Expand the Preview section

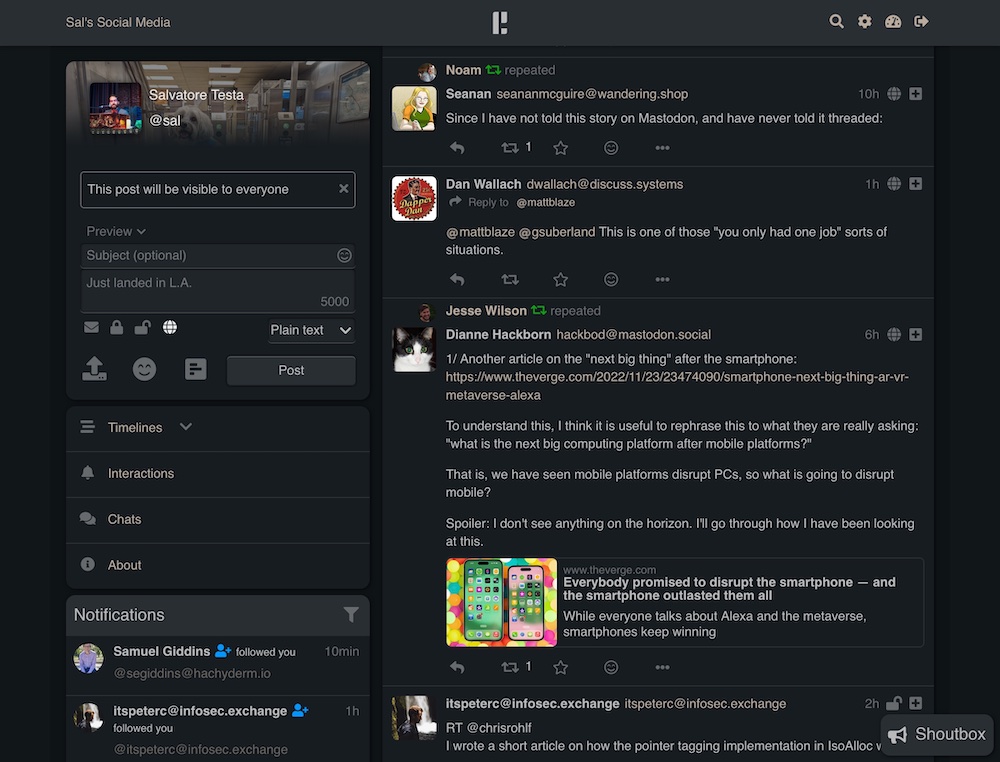(x=116, y=231)
